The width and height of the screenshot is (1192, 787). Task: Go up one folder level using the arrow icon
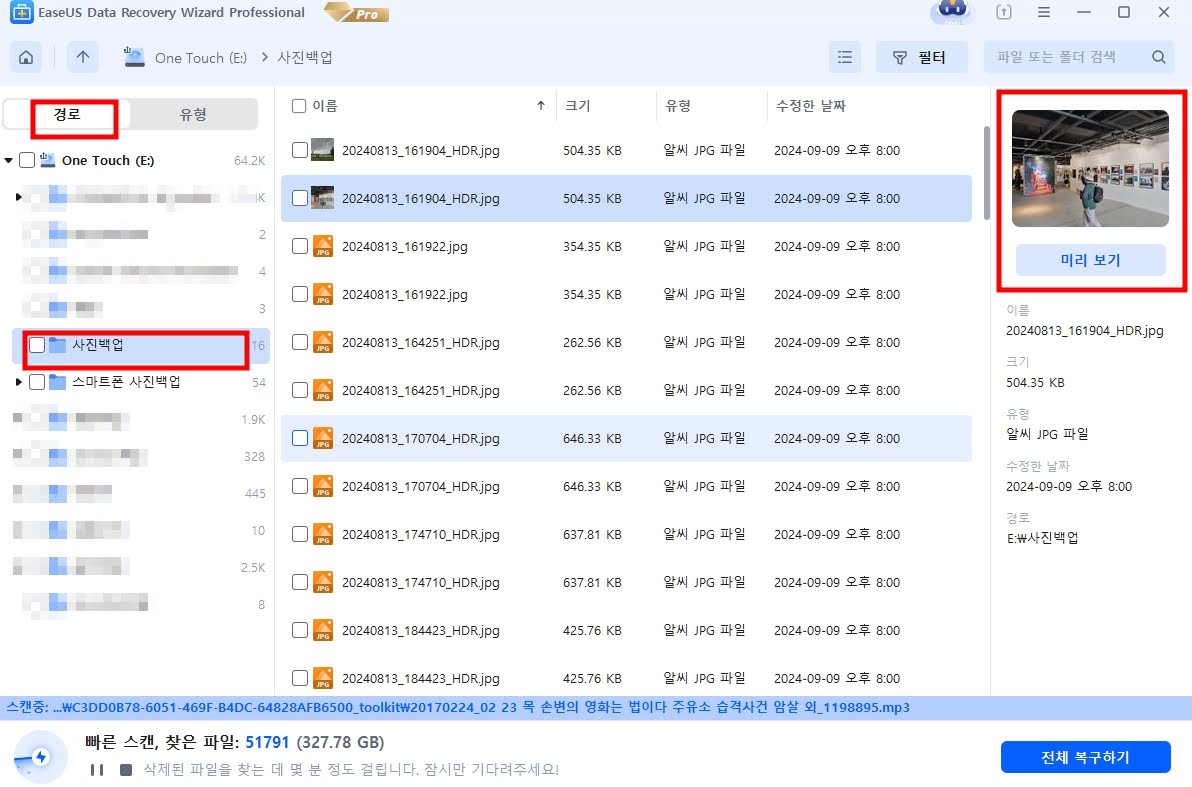point(83,57)
